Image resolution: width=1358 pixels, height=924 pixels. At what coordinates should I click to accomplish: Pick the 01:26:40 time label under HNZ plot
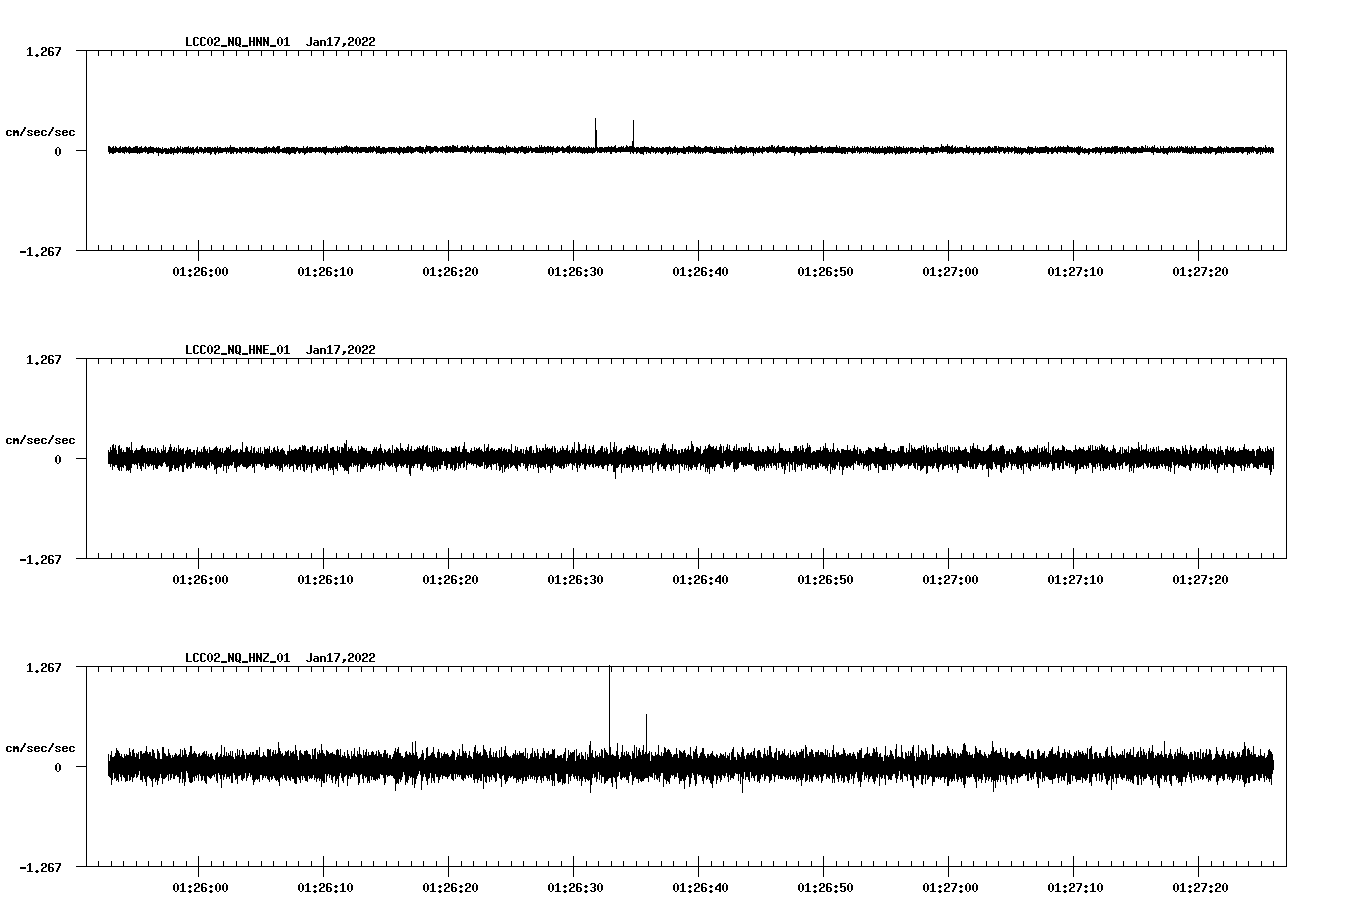(x=700, y=888)
